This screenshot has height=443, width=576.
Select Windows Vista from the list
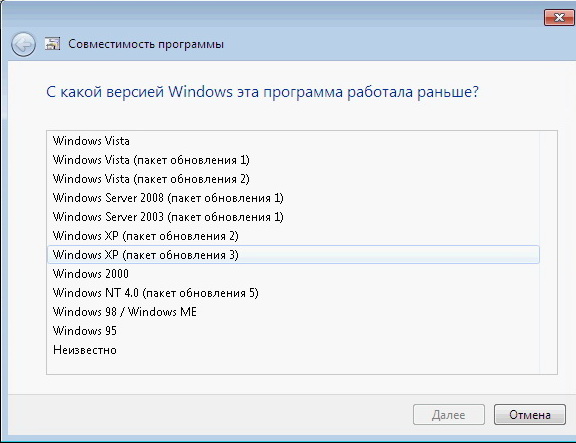coord(294,141)
